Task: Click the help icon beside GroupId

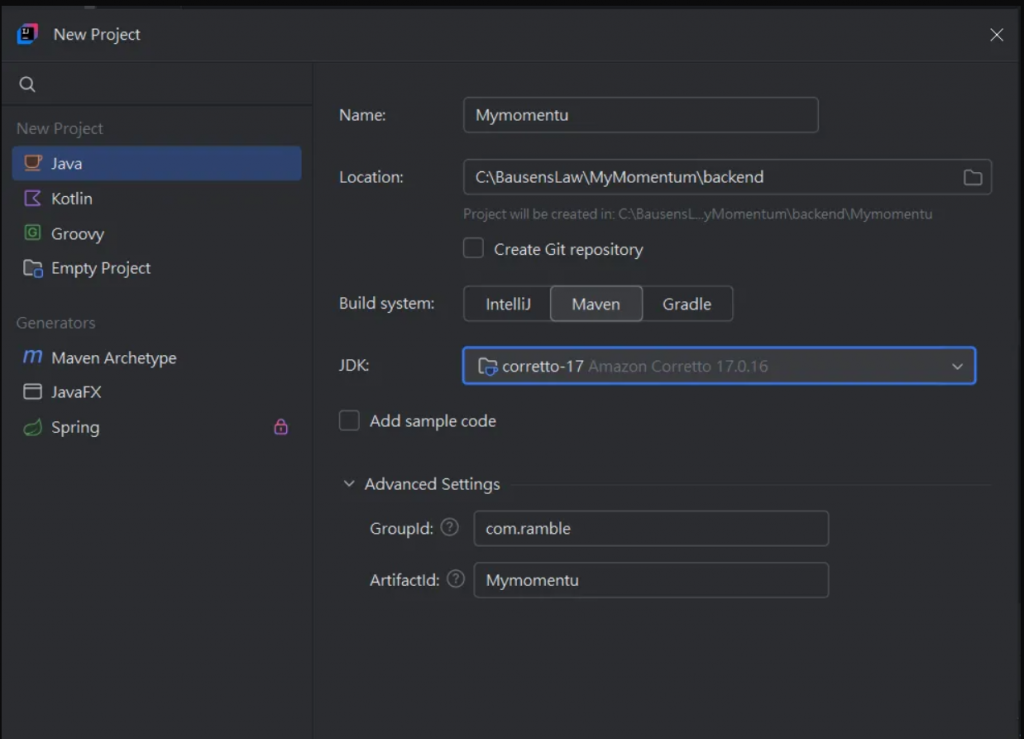Action: [x=450, y=527]
